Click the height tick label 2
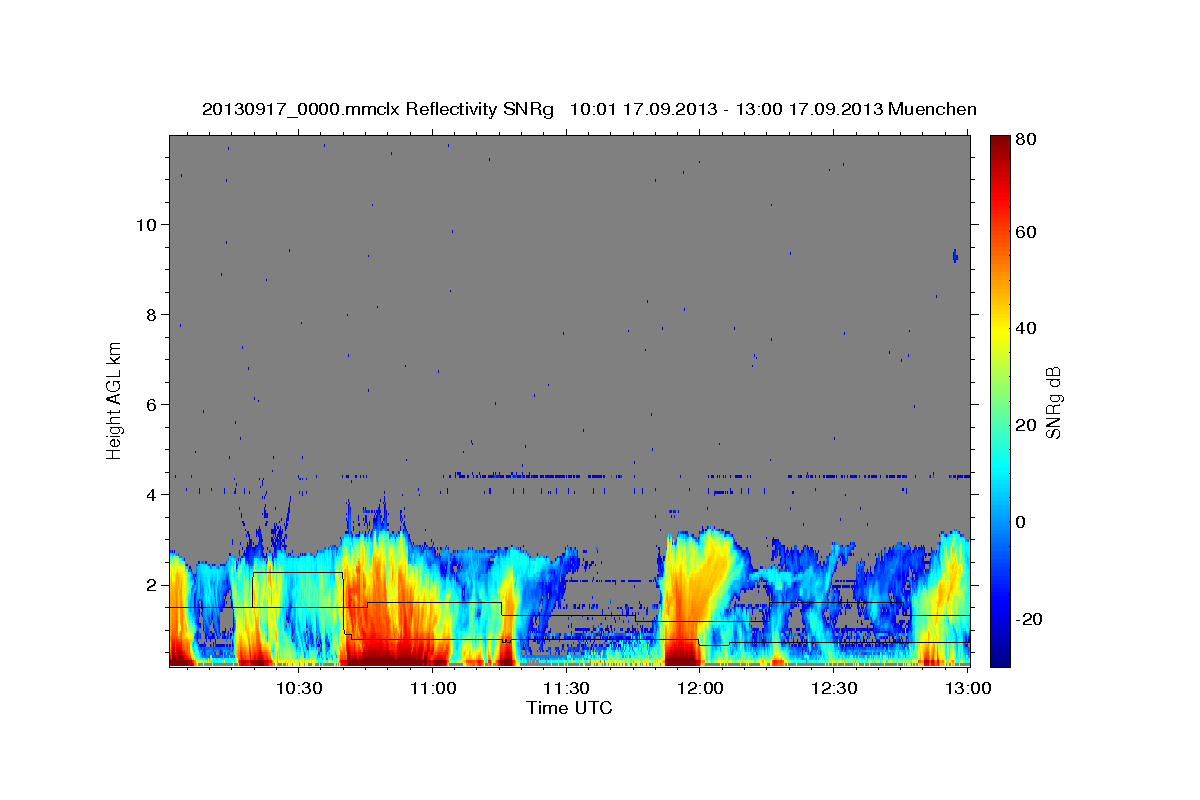Viewport: 1200px width, 800px height. (x=151, y=584)
